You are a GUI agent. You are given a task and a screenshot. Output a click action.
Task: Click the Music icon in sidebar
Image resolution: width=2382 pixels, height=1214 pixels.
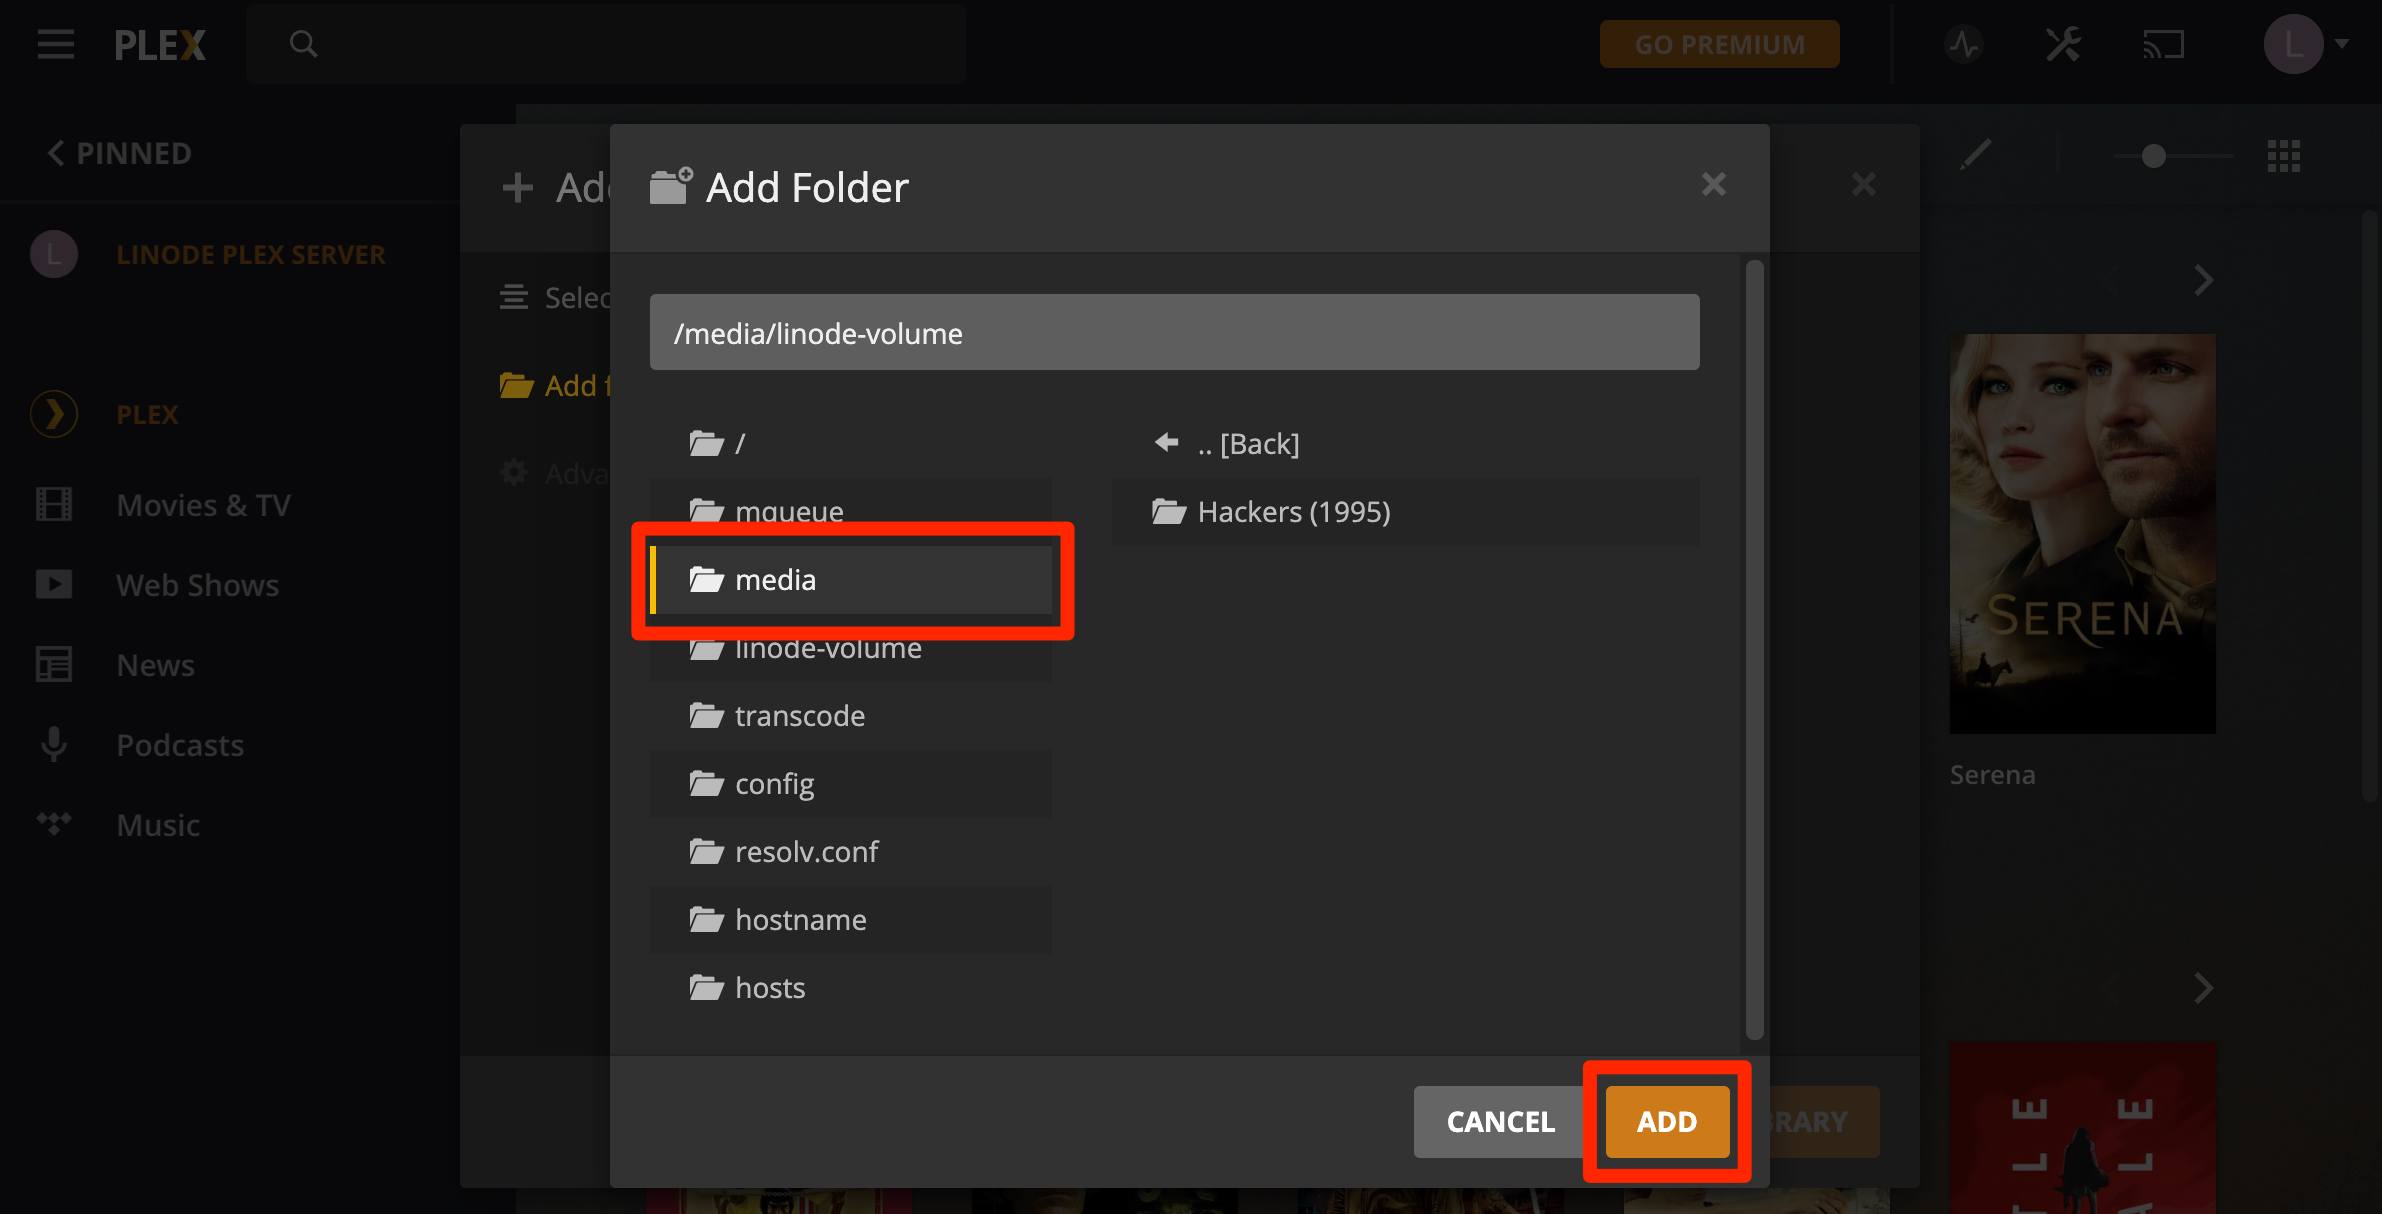pos(53,824)
